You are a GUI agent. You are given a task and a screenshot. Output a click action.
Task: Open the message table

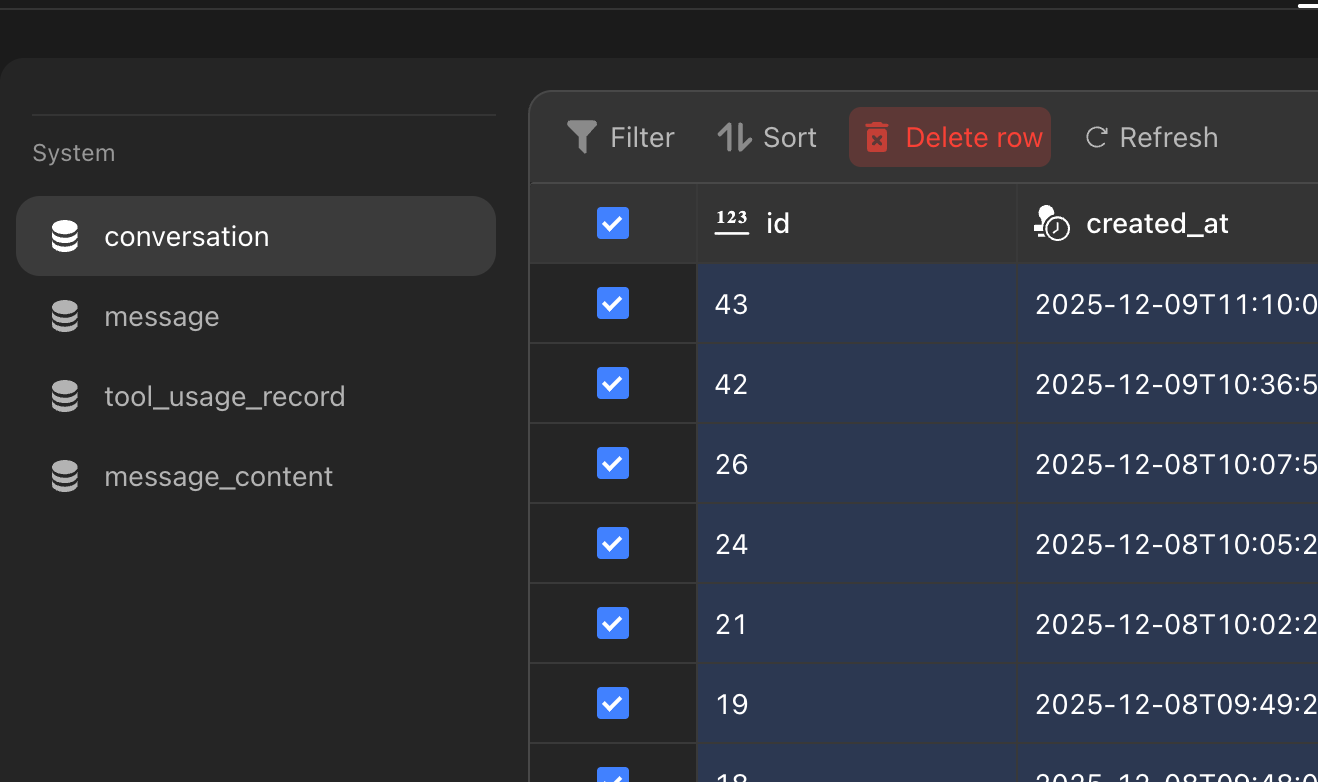pyautogui.click(x=161, y=316)
